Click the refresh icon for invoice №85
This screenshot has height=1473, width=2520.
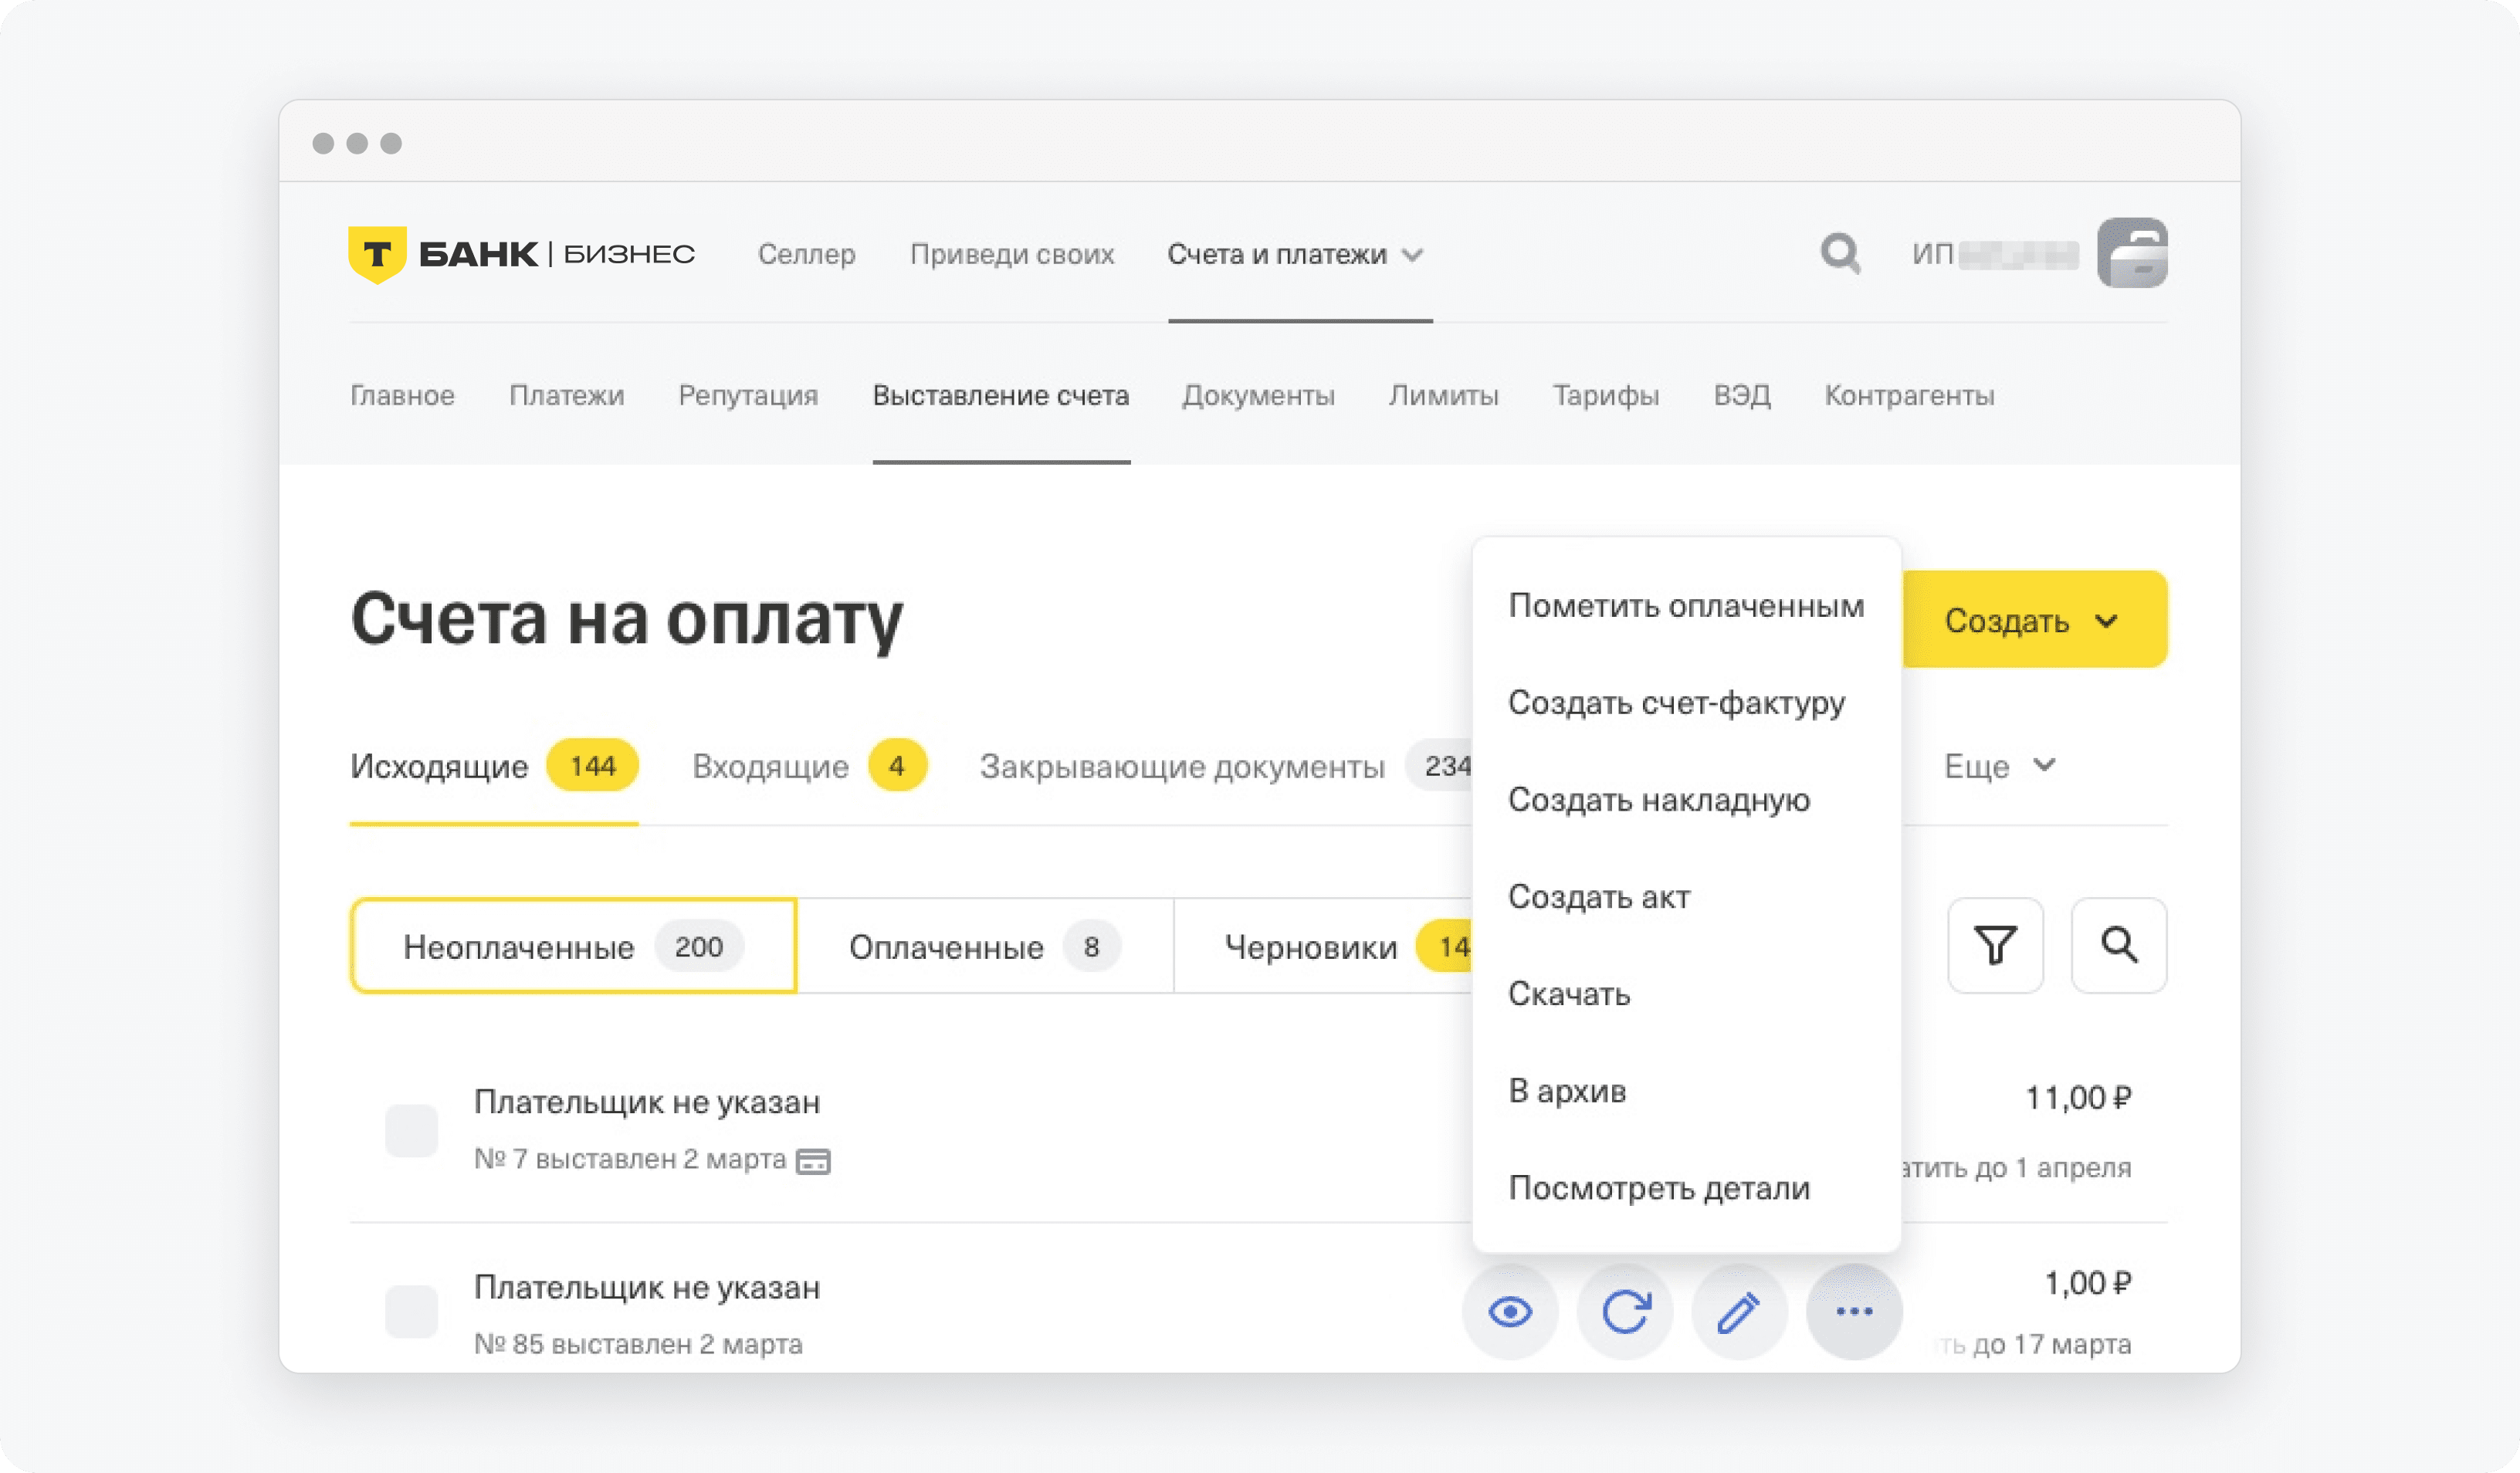pos(1625,1311)
